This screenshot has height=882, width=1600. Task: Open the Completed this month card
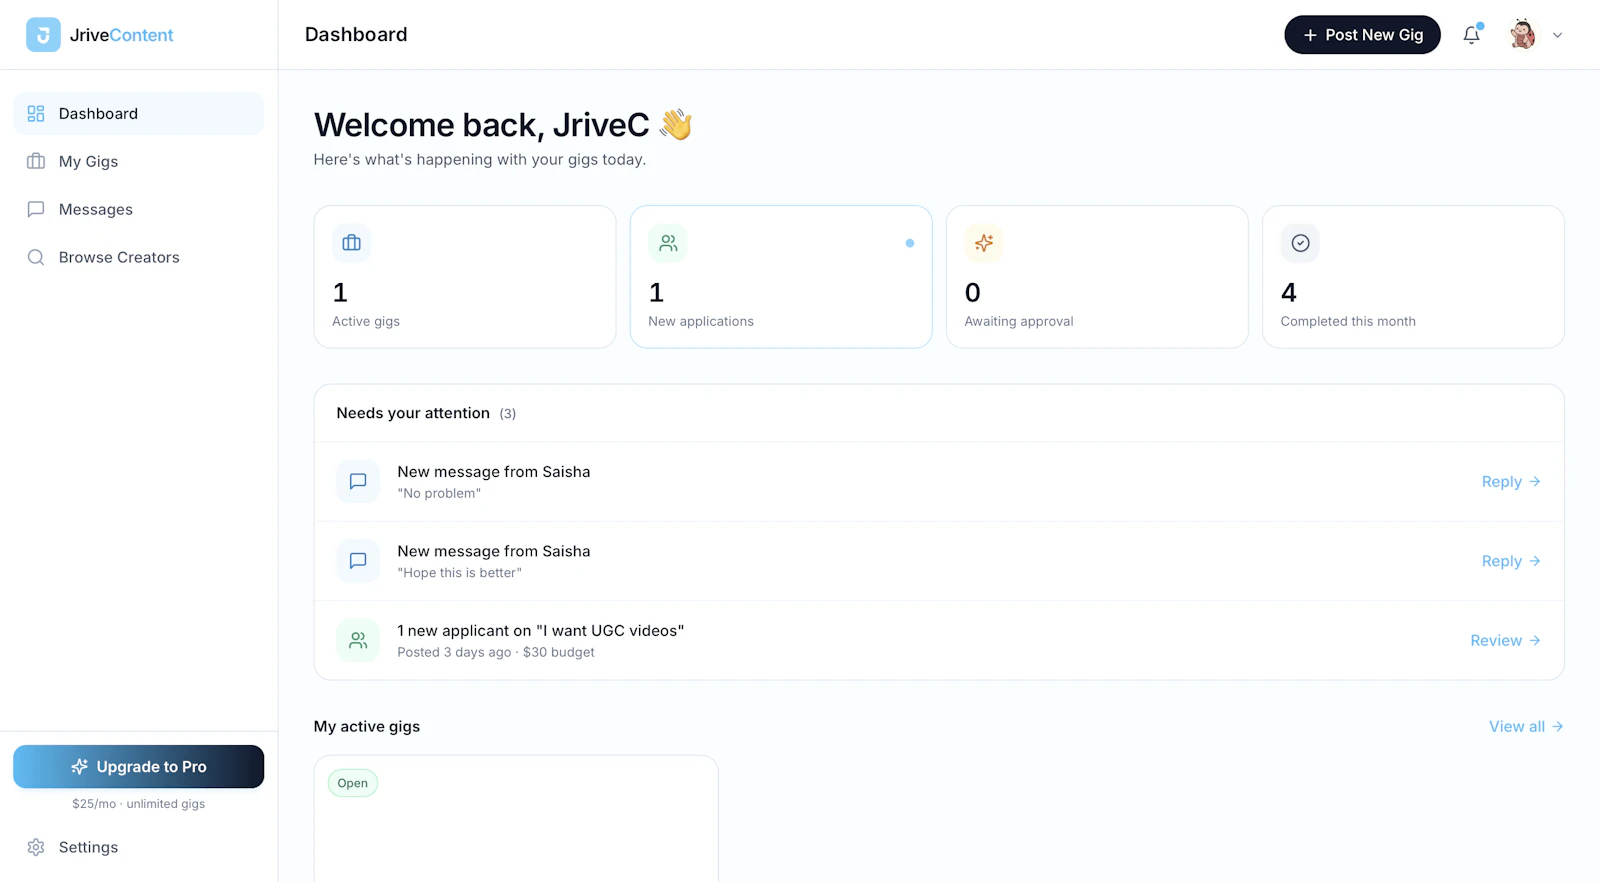tap(1413, 277)
